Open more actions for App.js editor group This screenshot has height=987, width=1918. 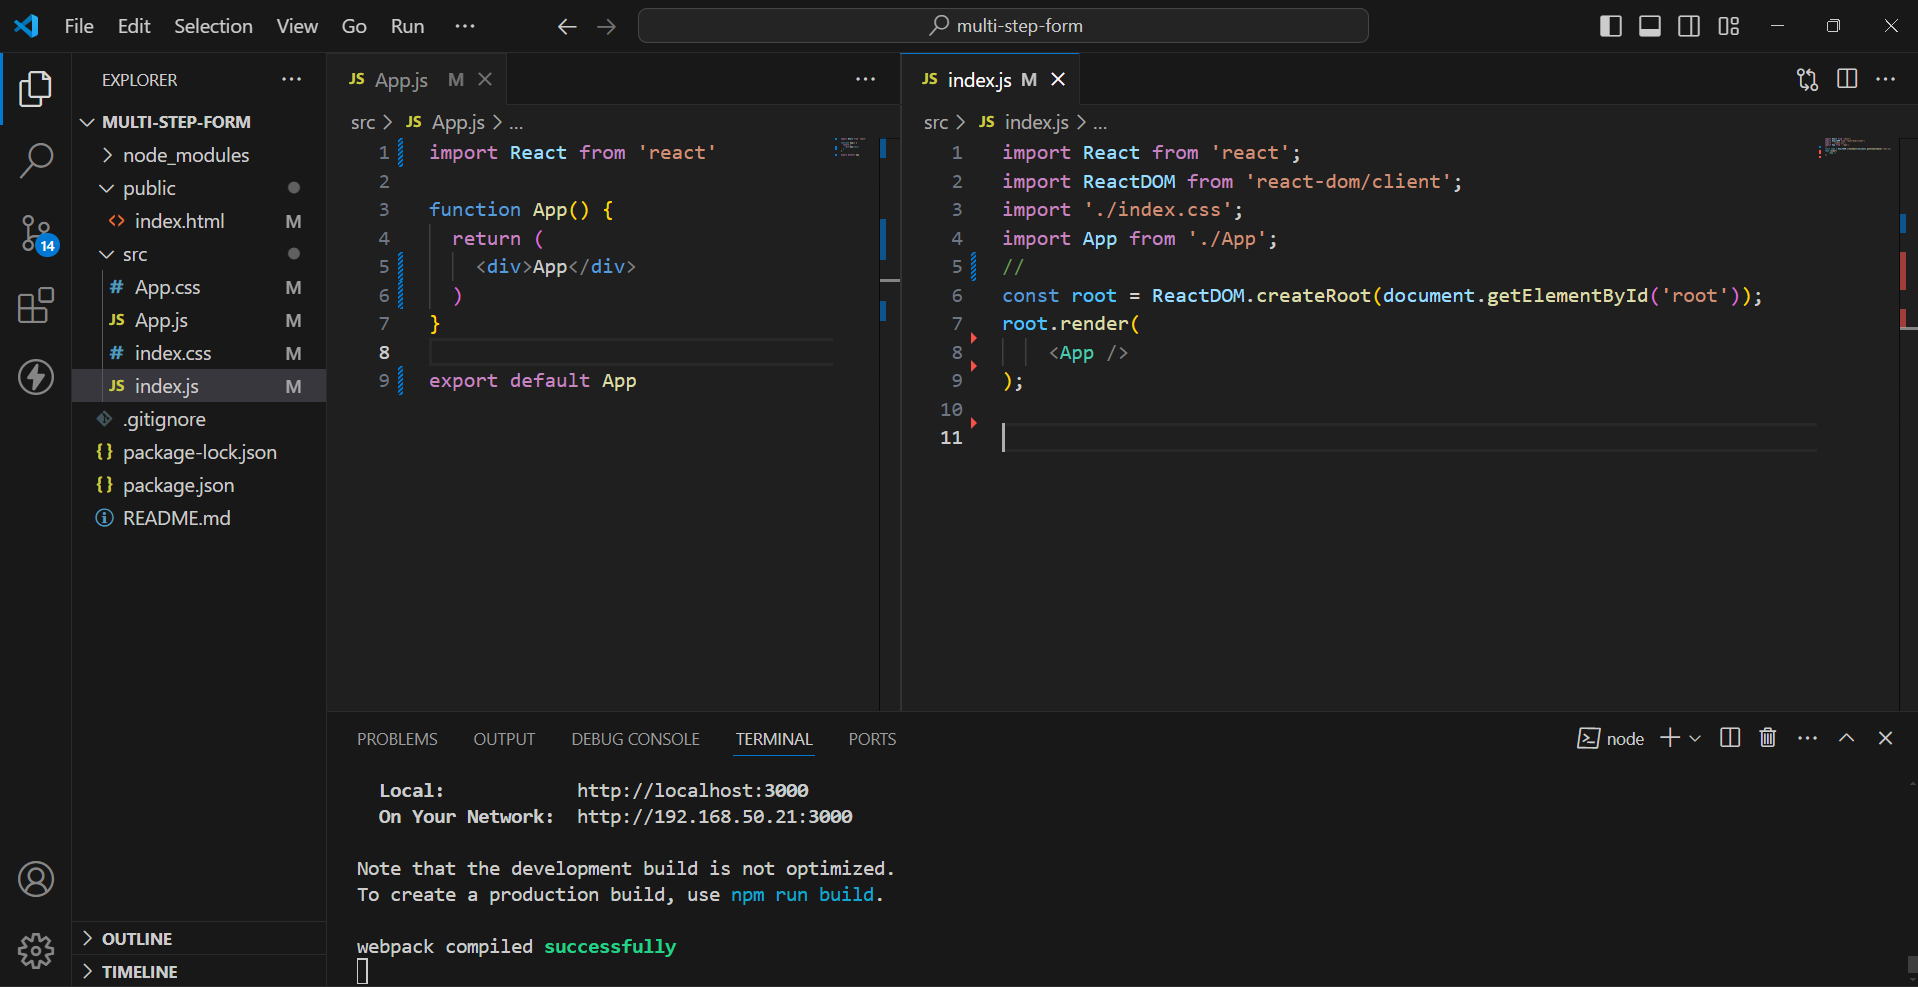pos(865,79)
